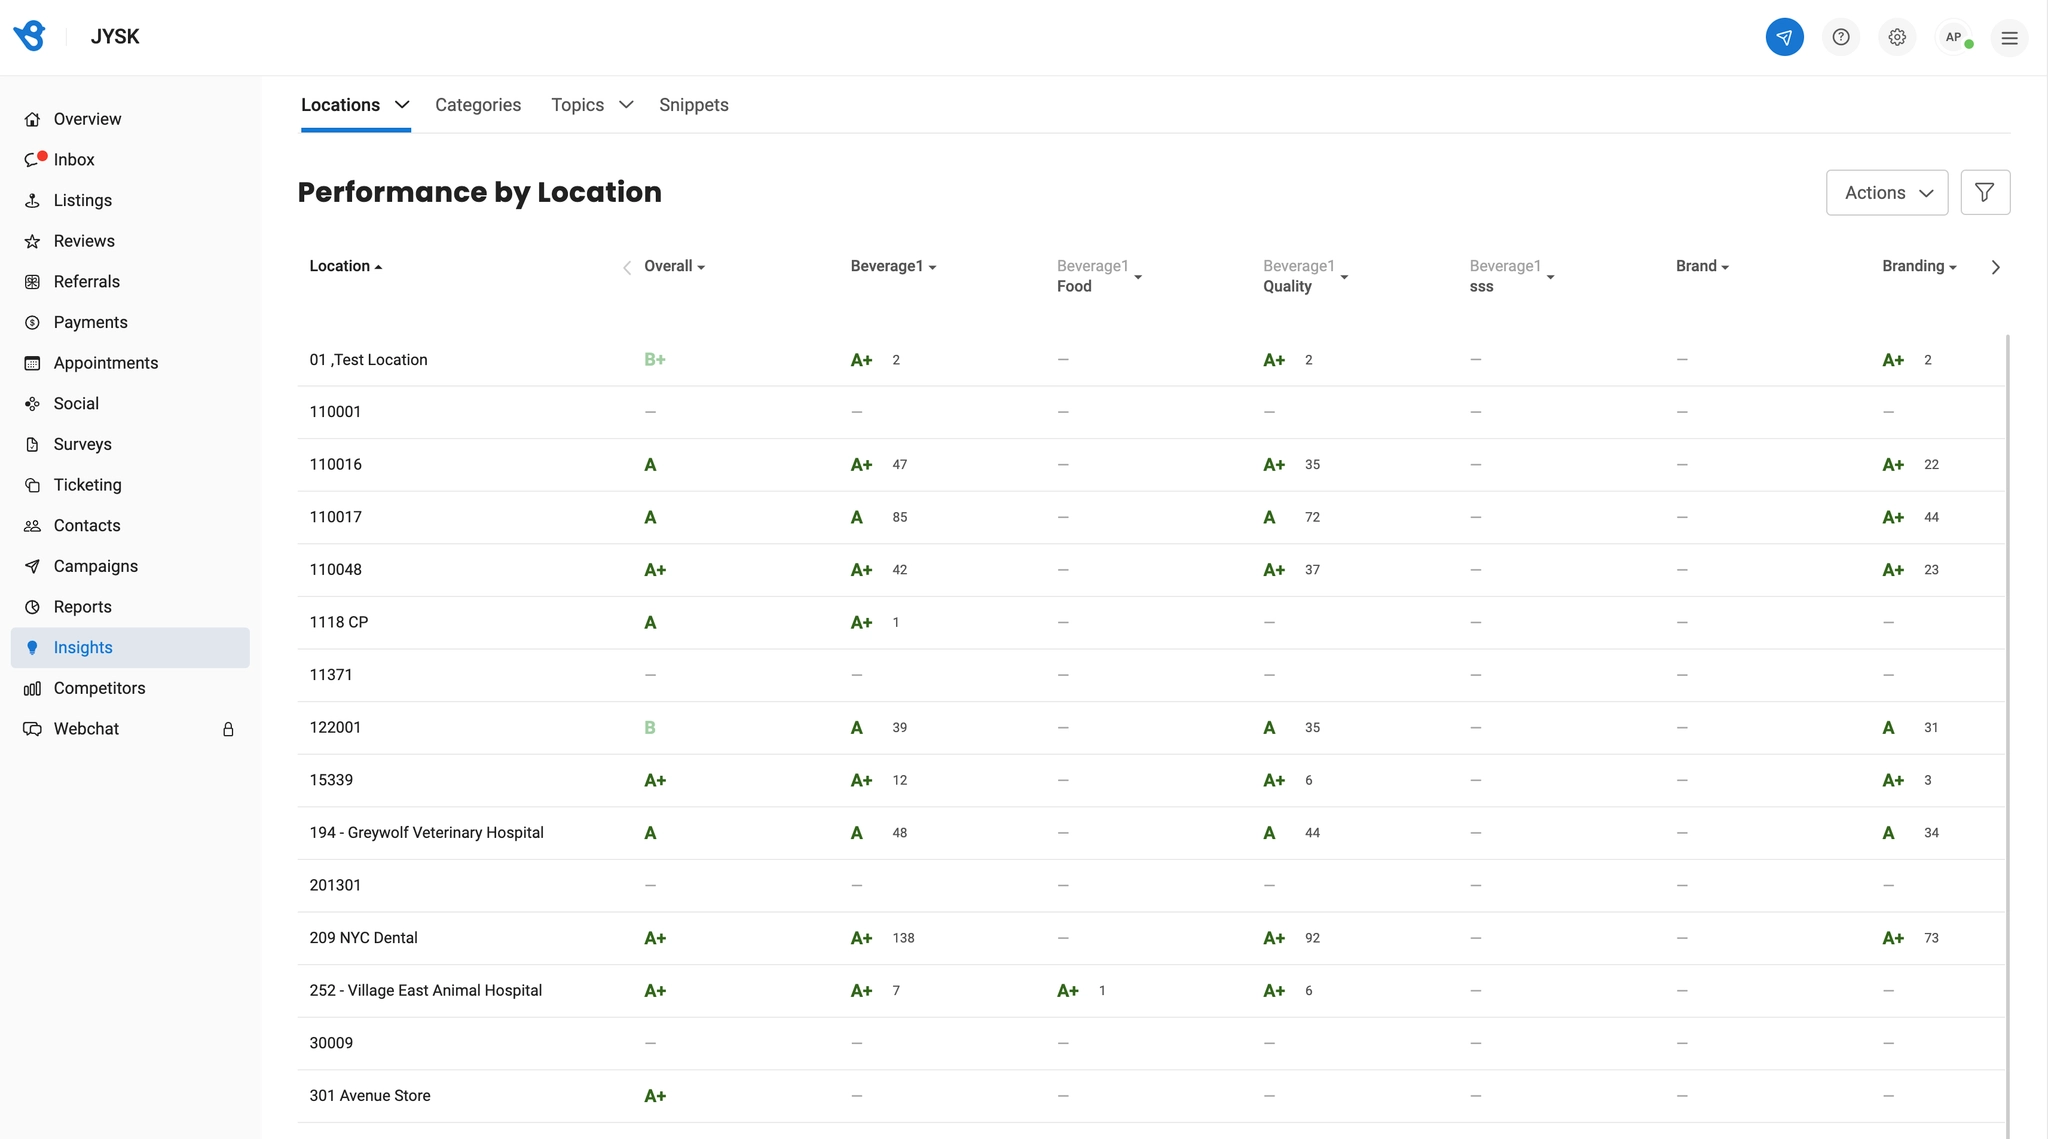Viewport: 2048px width, 1139px height.
Task: Show next columns with right arrow
Action: click(x=1995, y=267)
